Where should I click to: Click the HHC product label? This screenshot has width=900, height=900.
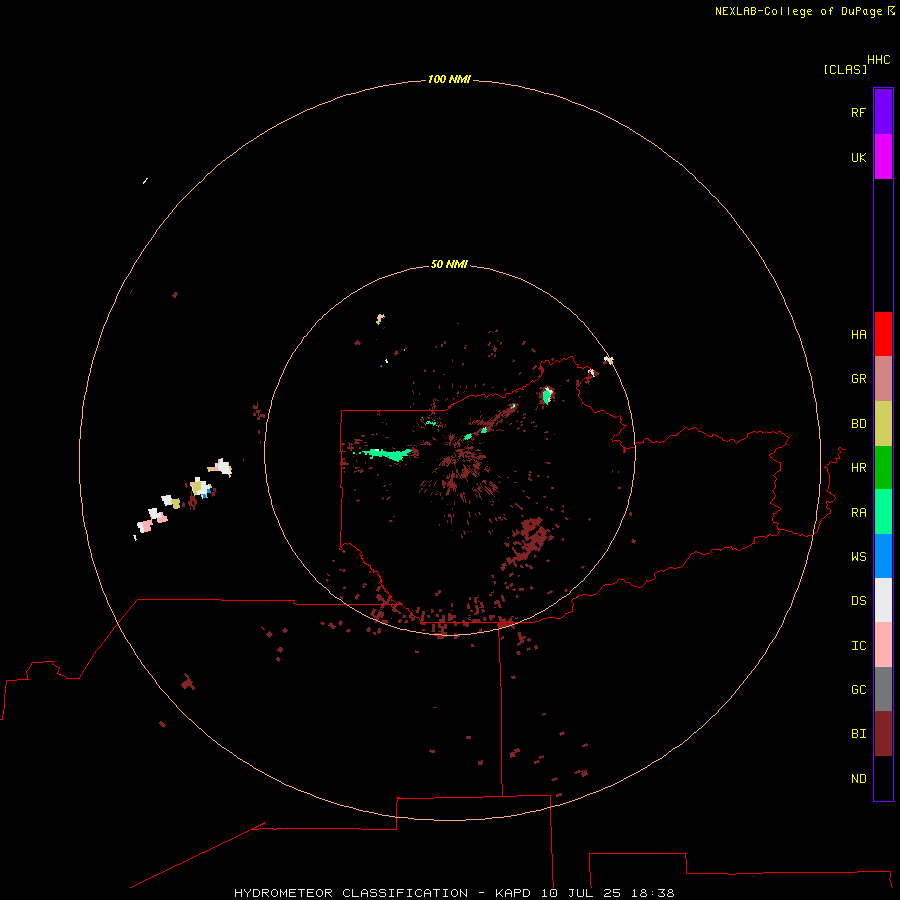[878, 60]
